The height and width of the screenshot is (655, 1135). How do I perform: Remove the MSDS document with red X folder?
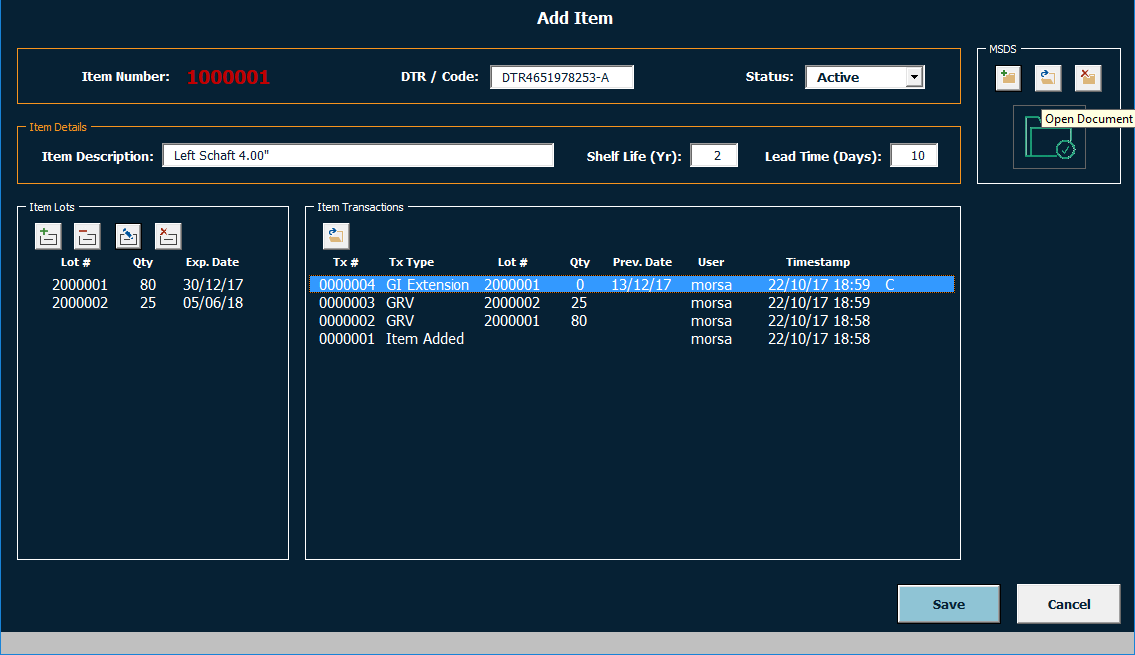[x=1087, y=77]
